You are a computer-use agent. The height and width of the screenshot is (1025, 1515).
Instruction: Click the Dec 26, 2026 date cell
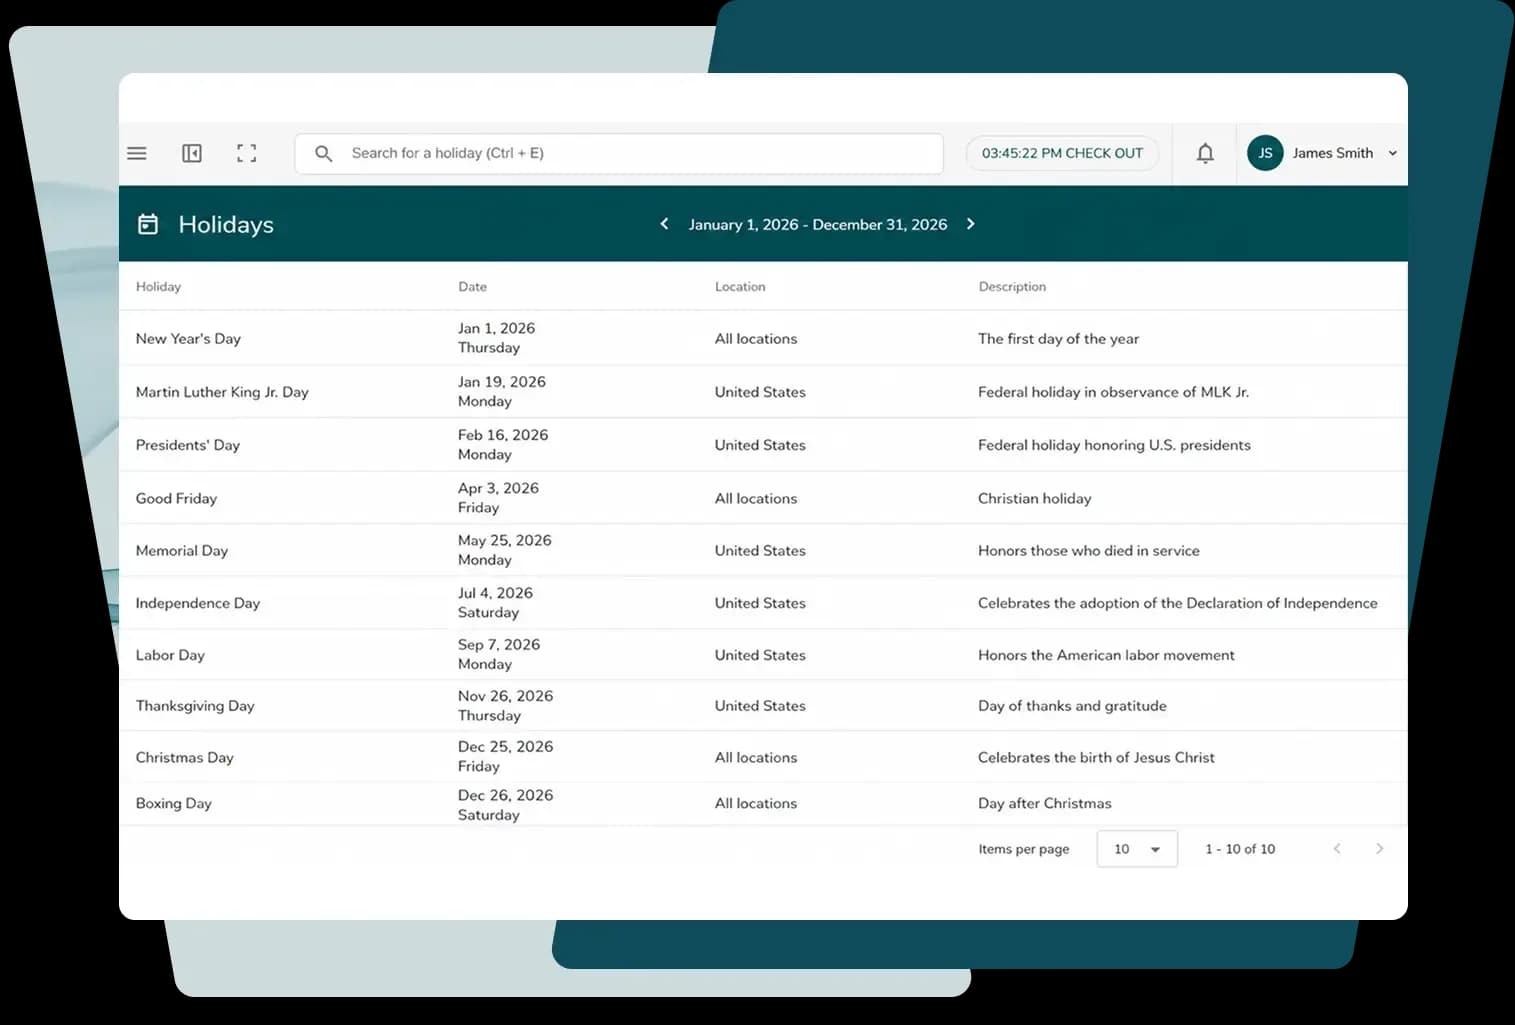click(505, 805)
